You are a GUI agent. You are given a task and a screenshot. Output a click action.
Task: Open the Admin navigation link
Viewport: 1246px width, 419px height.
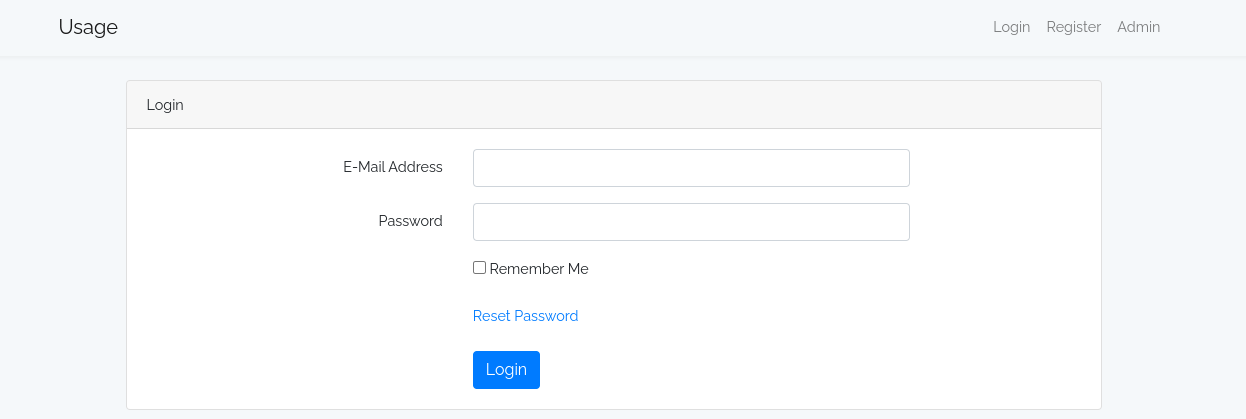1138,27
